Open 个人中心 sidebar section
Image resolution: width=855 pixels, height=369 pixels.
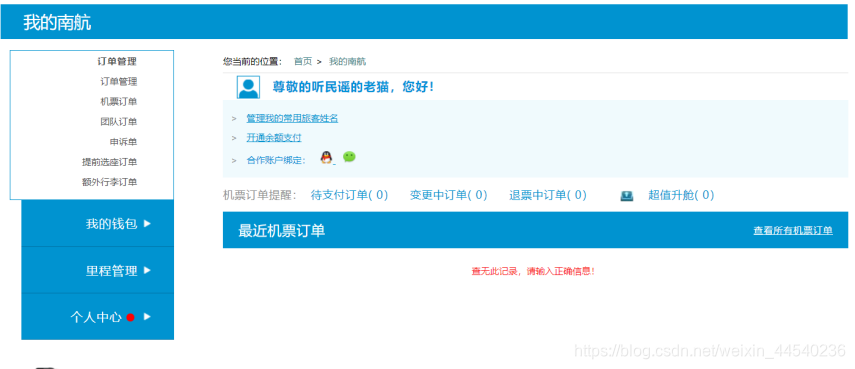(98, 317)
